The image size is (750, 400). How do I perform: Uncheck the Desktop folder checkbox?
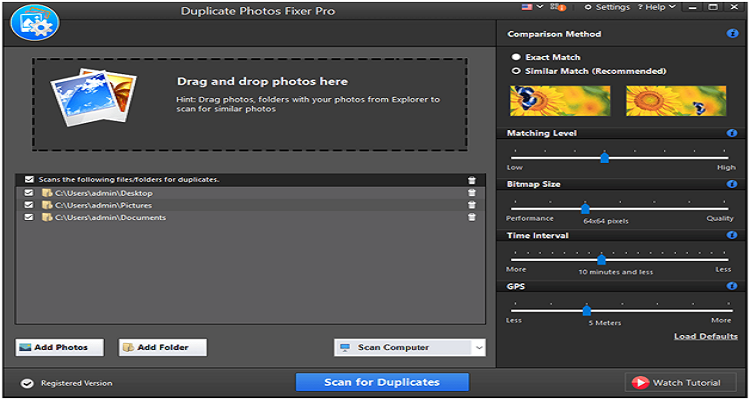pyautogui.click(x=29, y=193)
